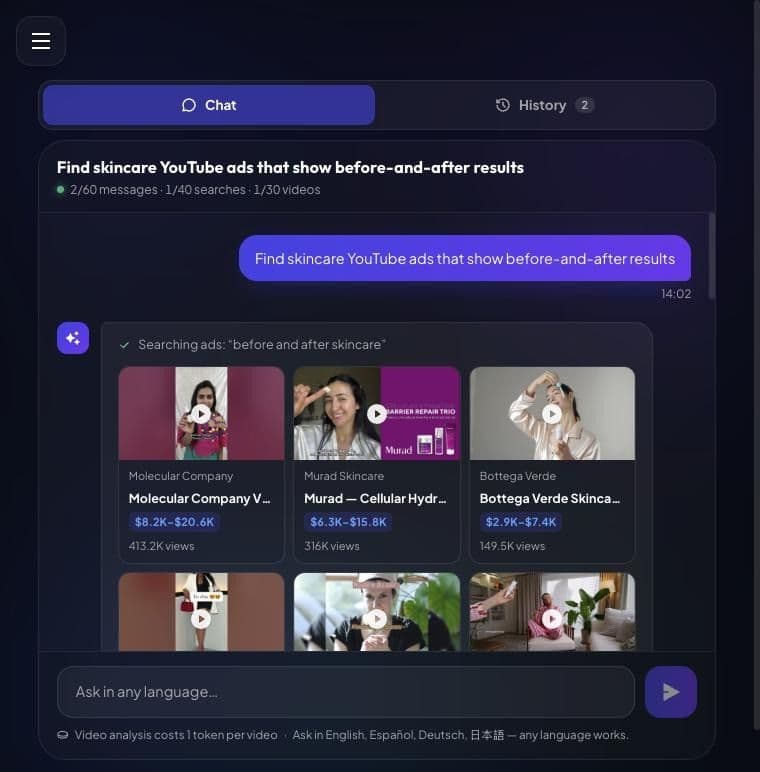Click the 413.2K views text
The image size is (760, 772).
[161, 546]
